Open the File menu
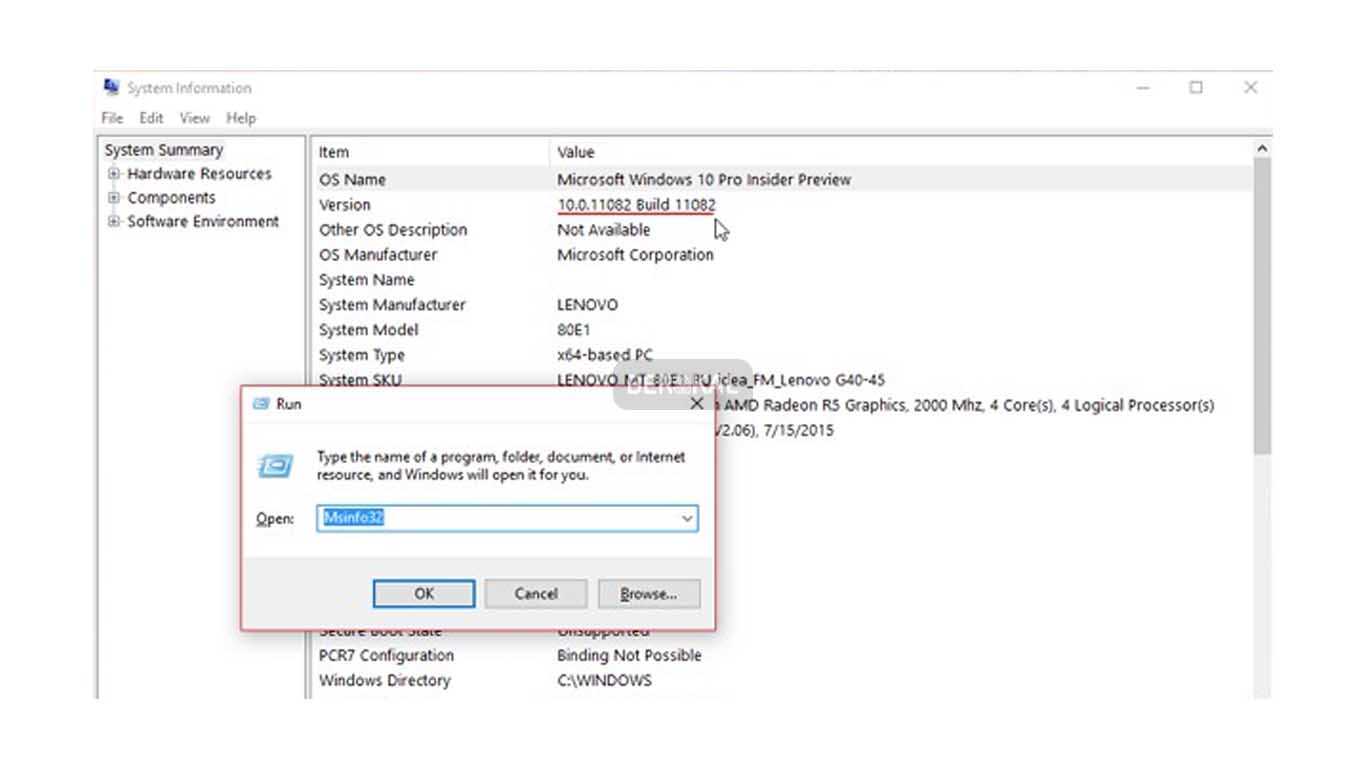1366x768 pixels. (112, 118)
